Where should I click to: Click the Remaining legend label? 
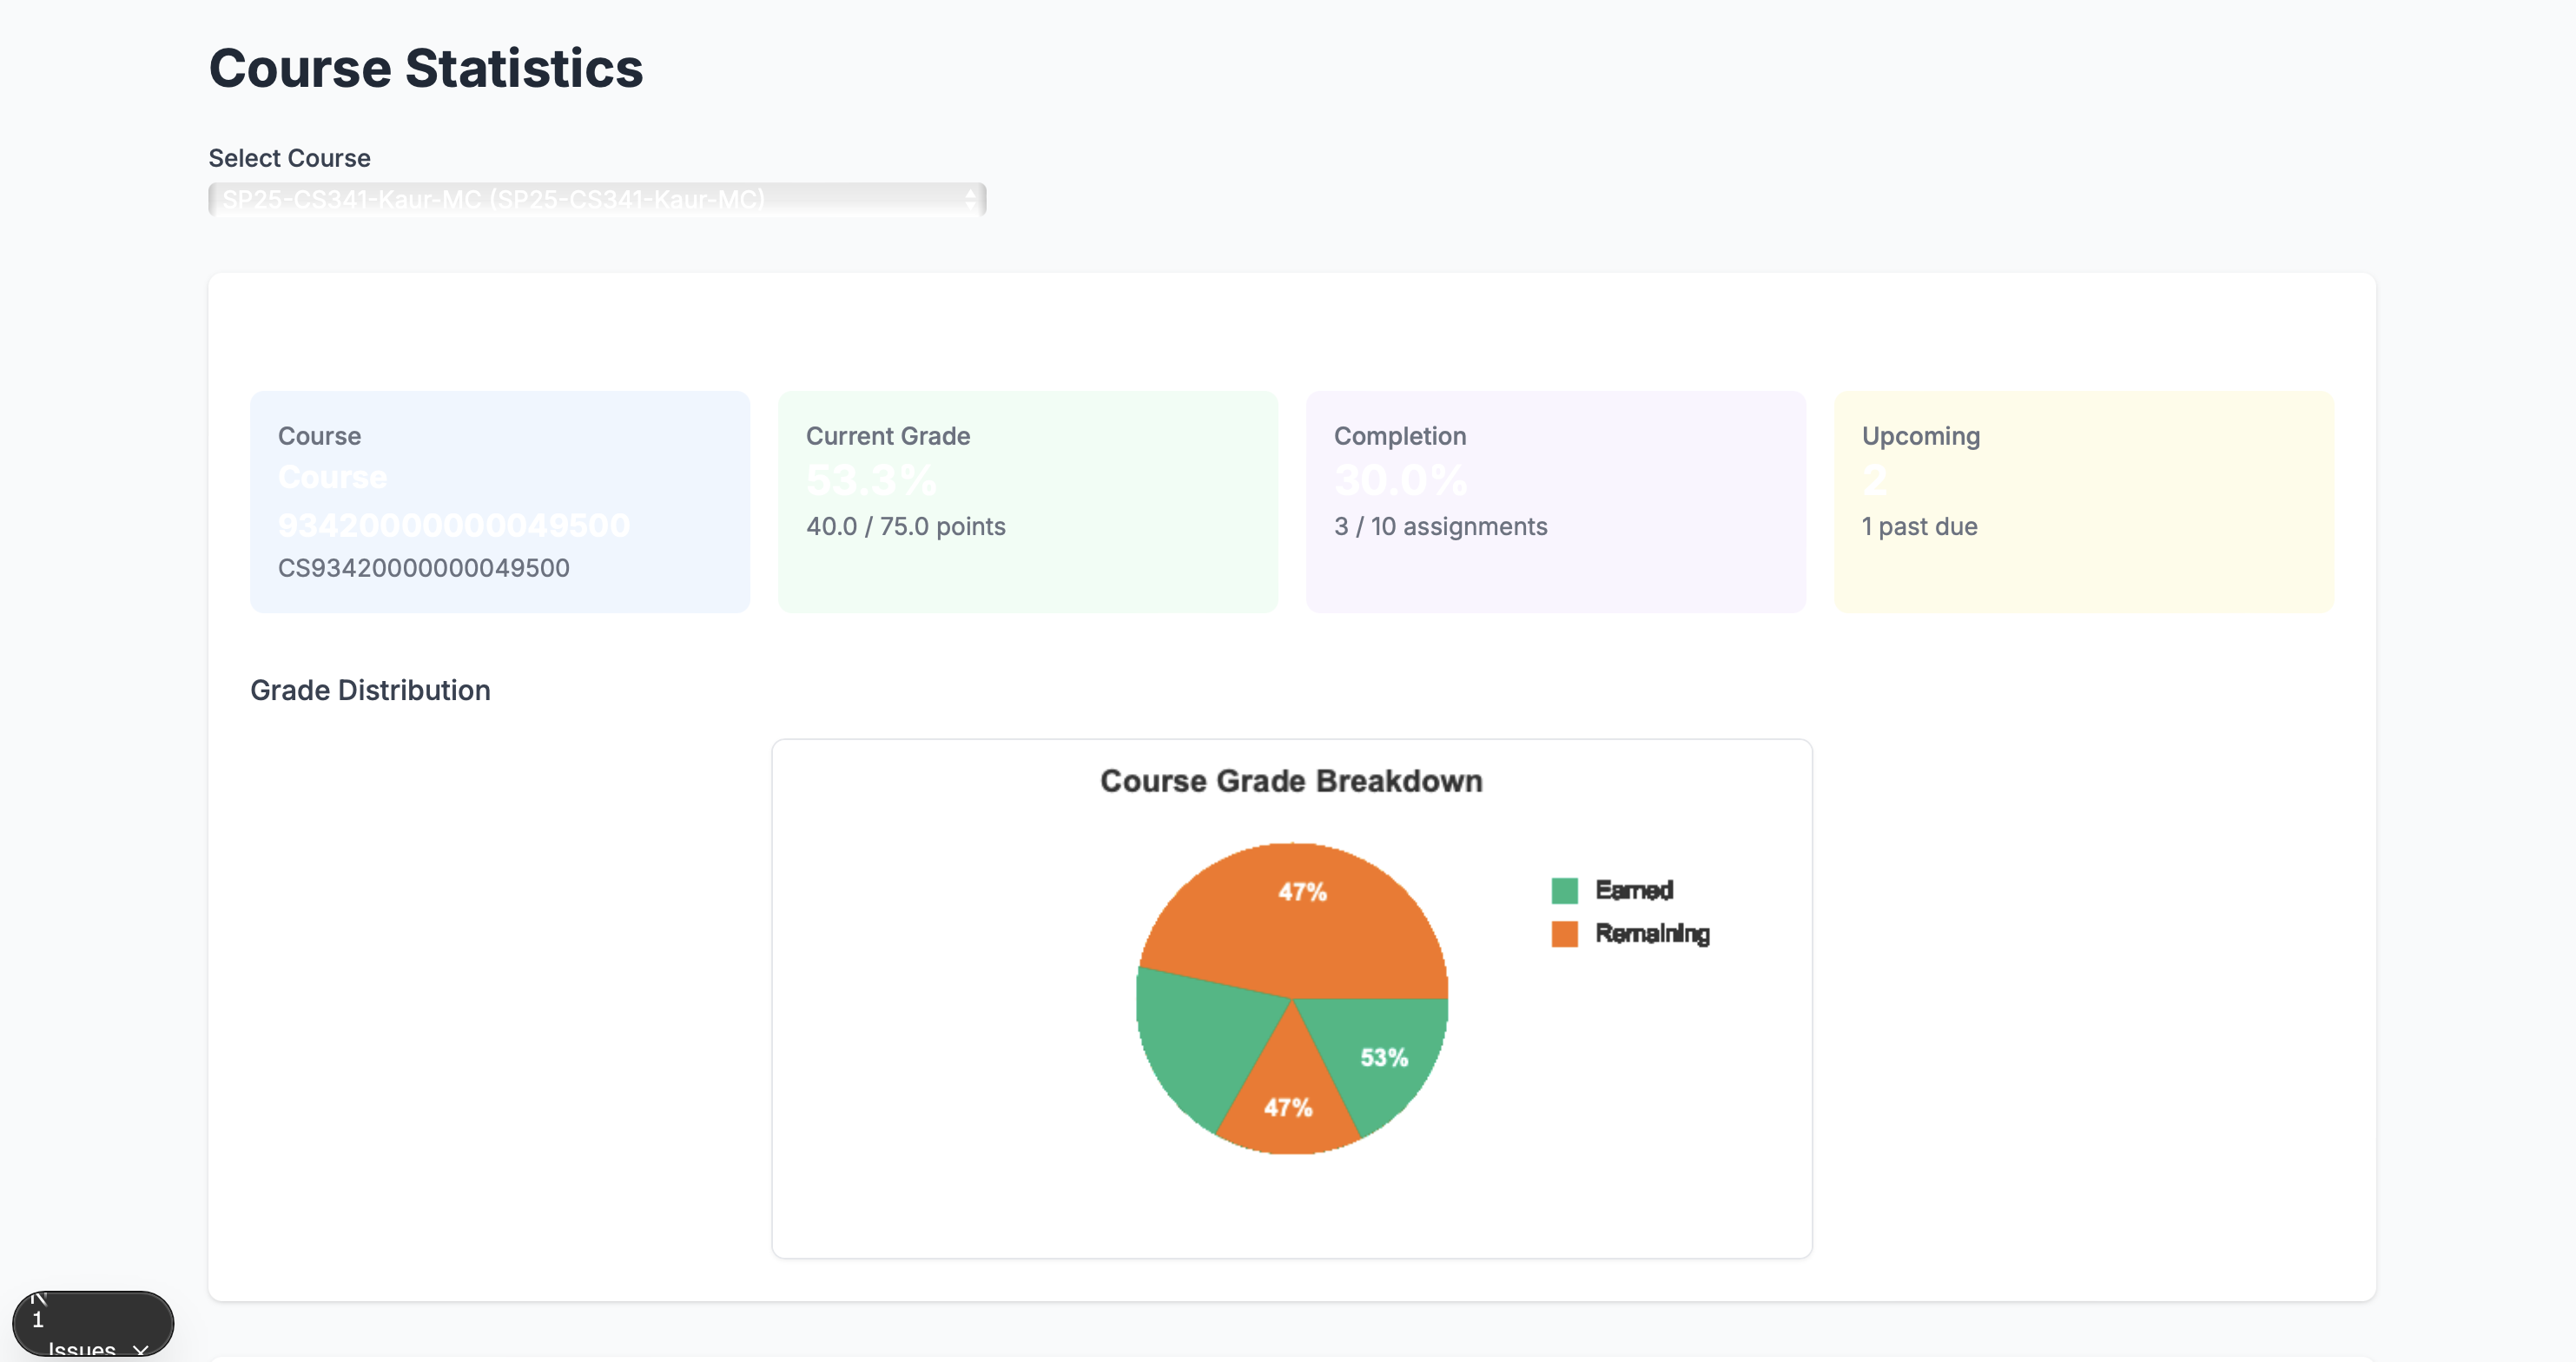tap(1651, 933)
